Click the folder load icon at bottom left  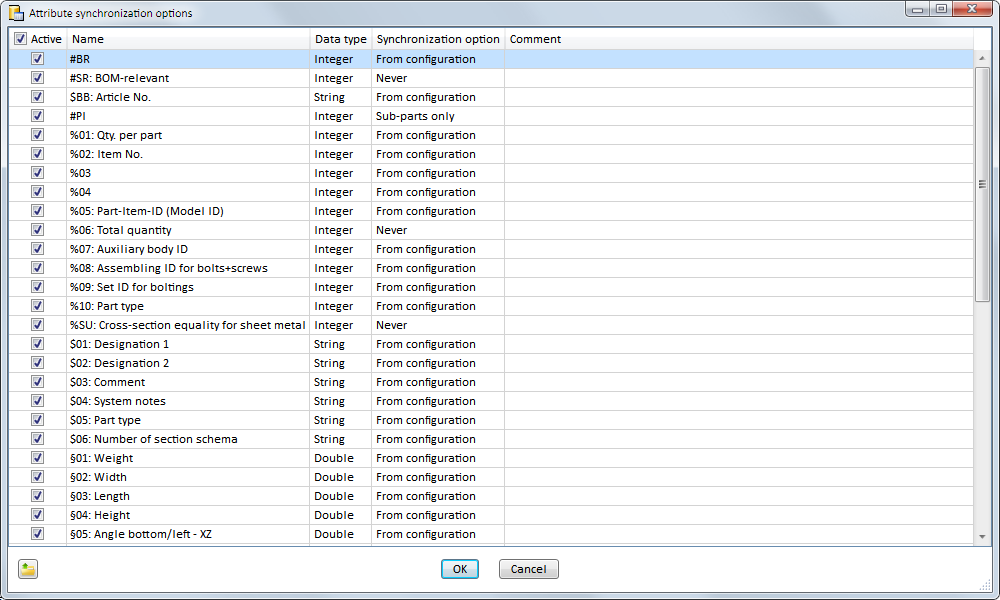pos(28,569)
